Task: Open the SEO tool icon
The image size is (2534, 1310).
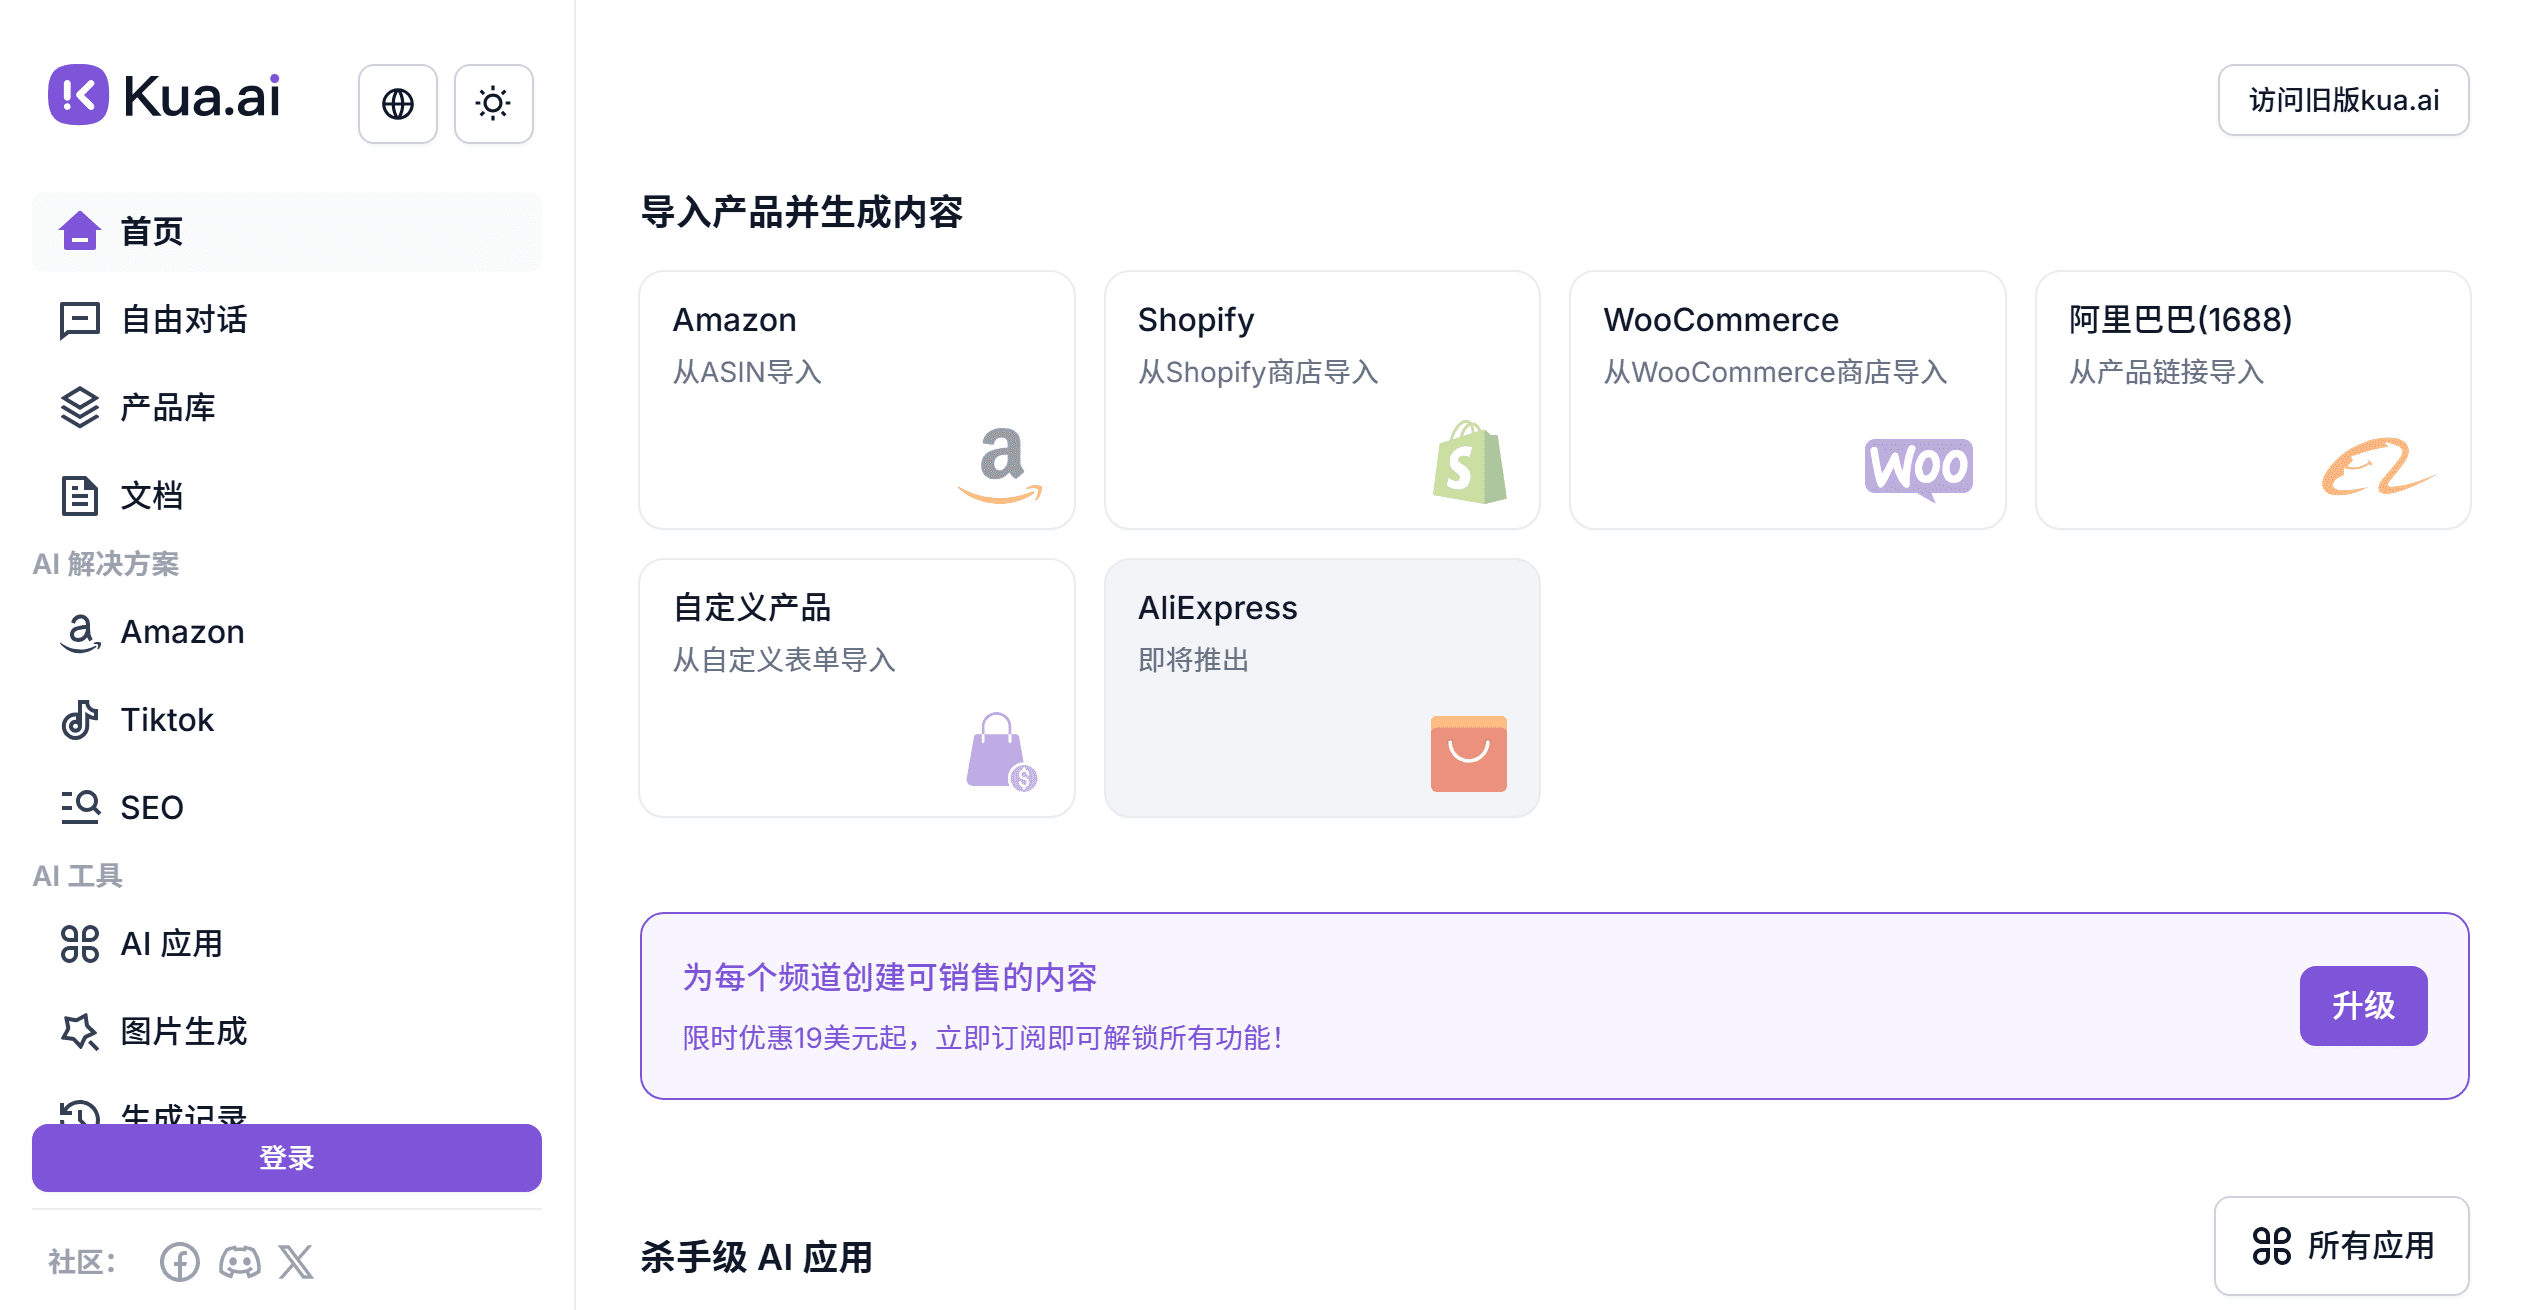Action: pyautogui.click(x=80, y=807)
